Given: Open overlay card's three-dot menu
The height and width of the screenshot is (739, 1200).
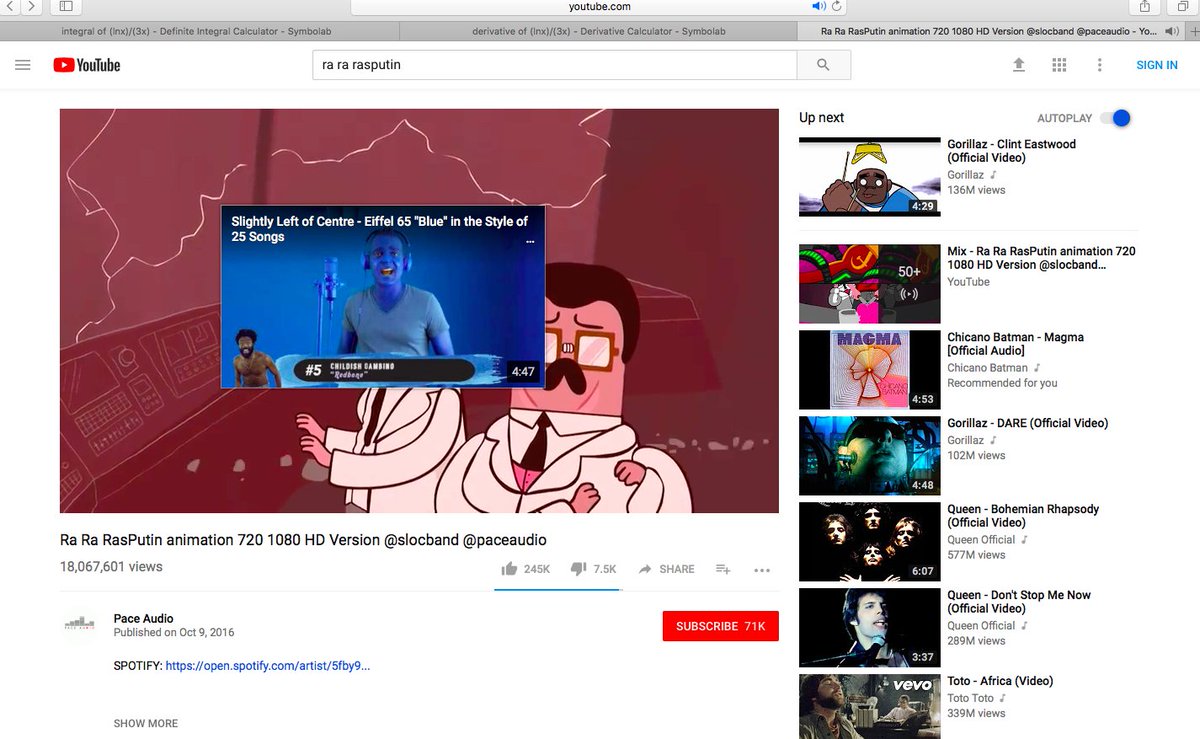Looking at the screenshot, I should point(530,242).
